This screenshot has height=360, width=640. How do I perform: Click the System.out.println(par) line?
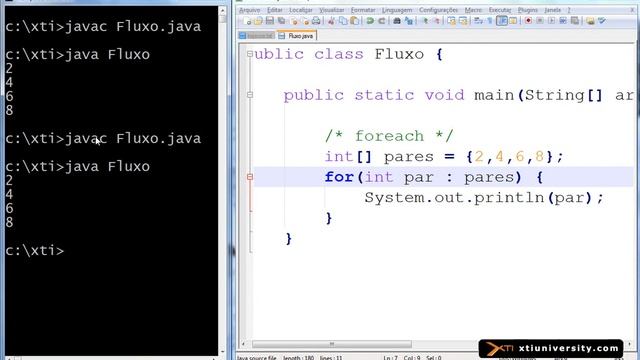coord(484,198)
